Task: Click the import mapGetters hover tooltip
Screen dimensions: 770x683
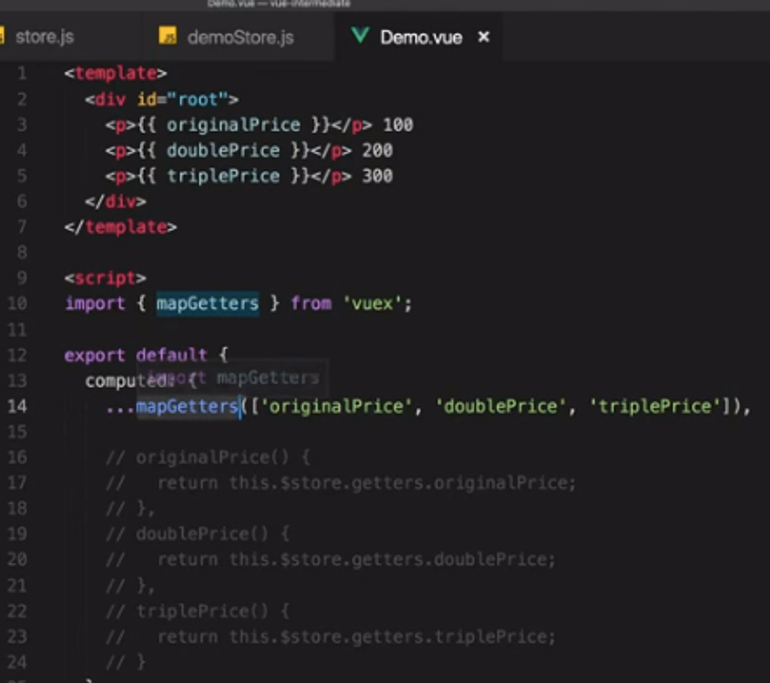Action: (232, 378)
